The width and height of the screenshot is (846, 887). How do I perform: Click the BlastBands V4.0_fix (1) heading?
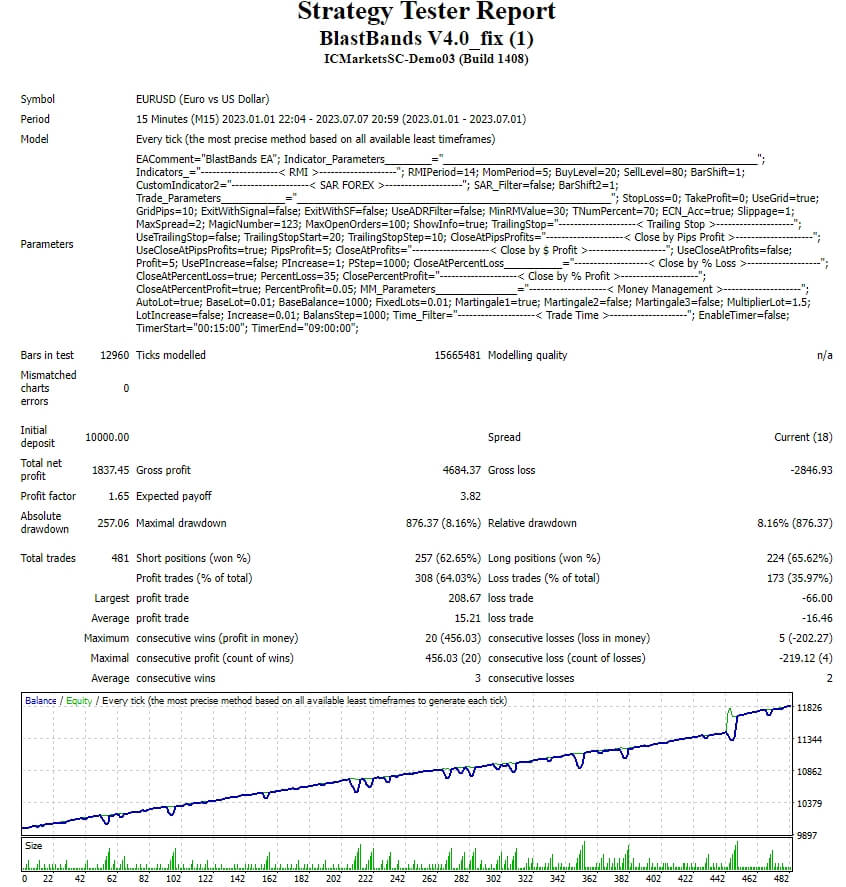coord(426,39)
